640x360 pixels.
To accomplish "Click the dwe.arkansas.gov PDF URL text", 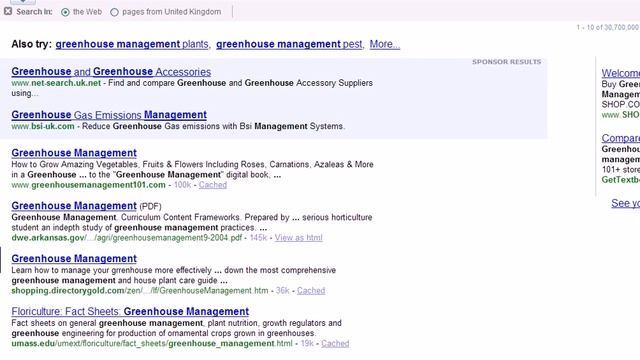I will click(x=127, y=238).
